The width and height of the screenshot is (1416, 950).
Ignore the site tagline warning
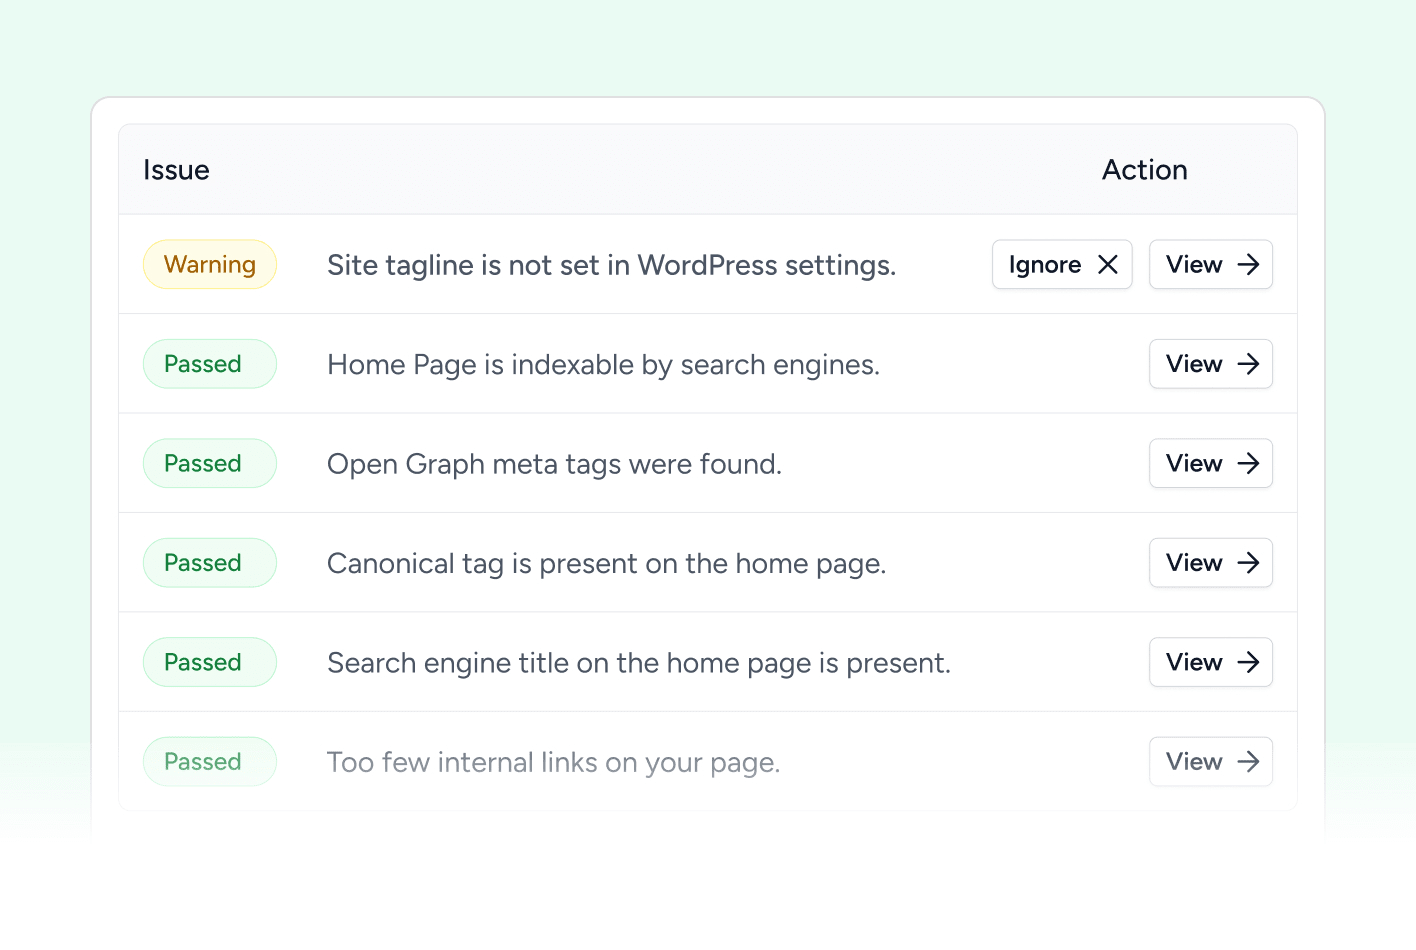coord(1062,264)
